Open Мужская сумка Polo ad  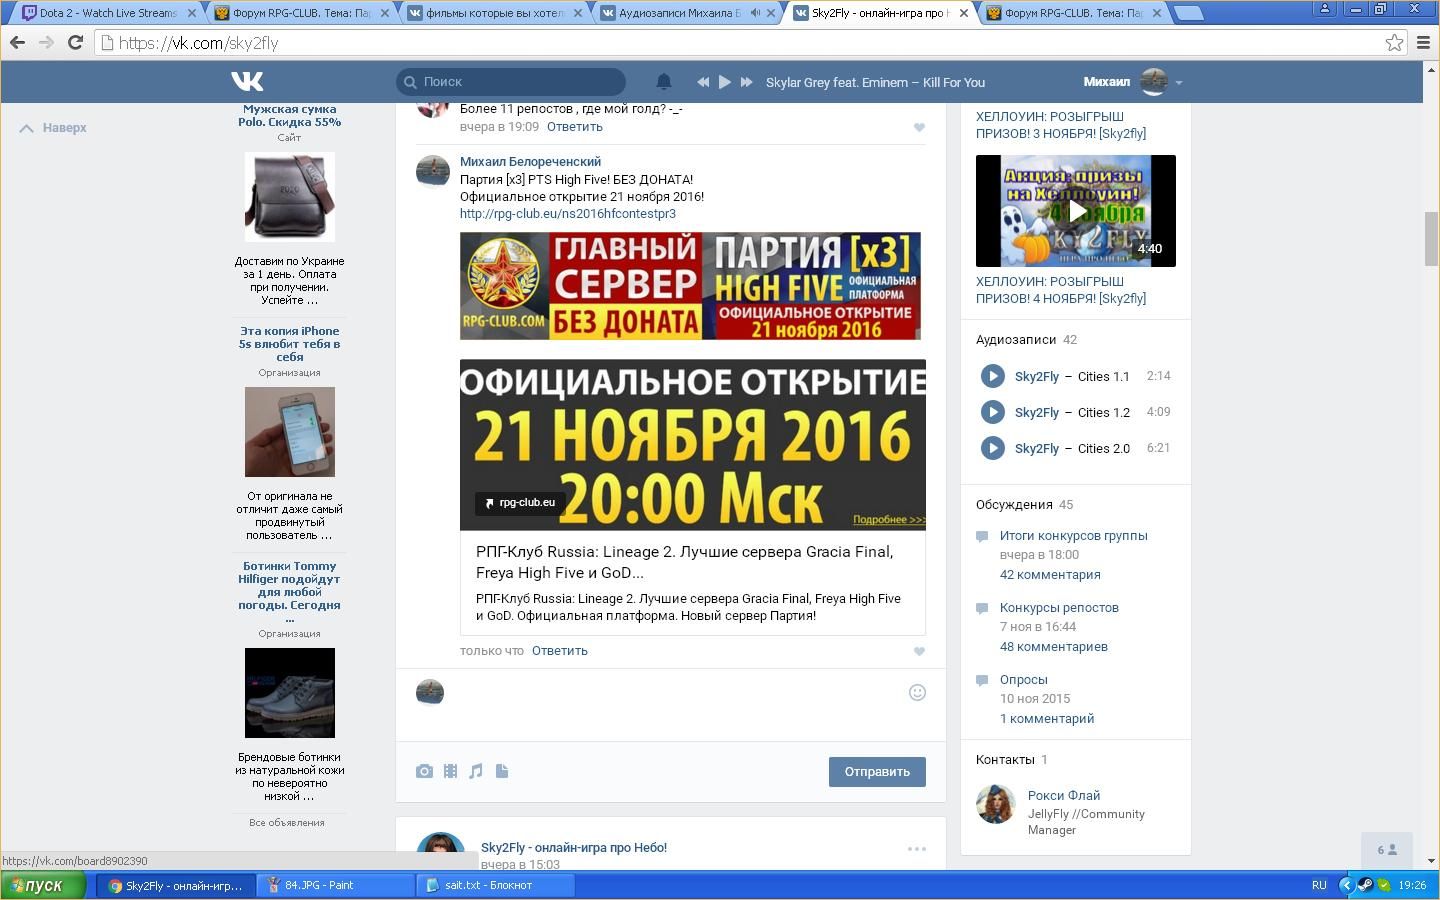click(290, 116)
